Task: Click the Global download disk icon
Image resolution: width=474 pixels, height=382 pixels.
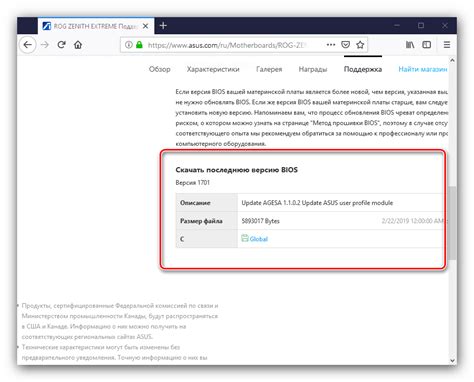Action: [x=245, y=238]
